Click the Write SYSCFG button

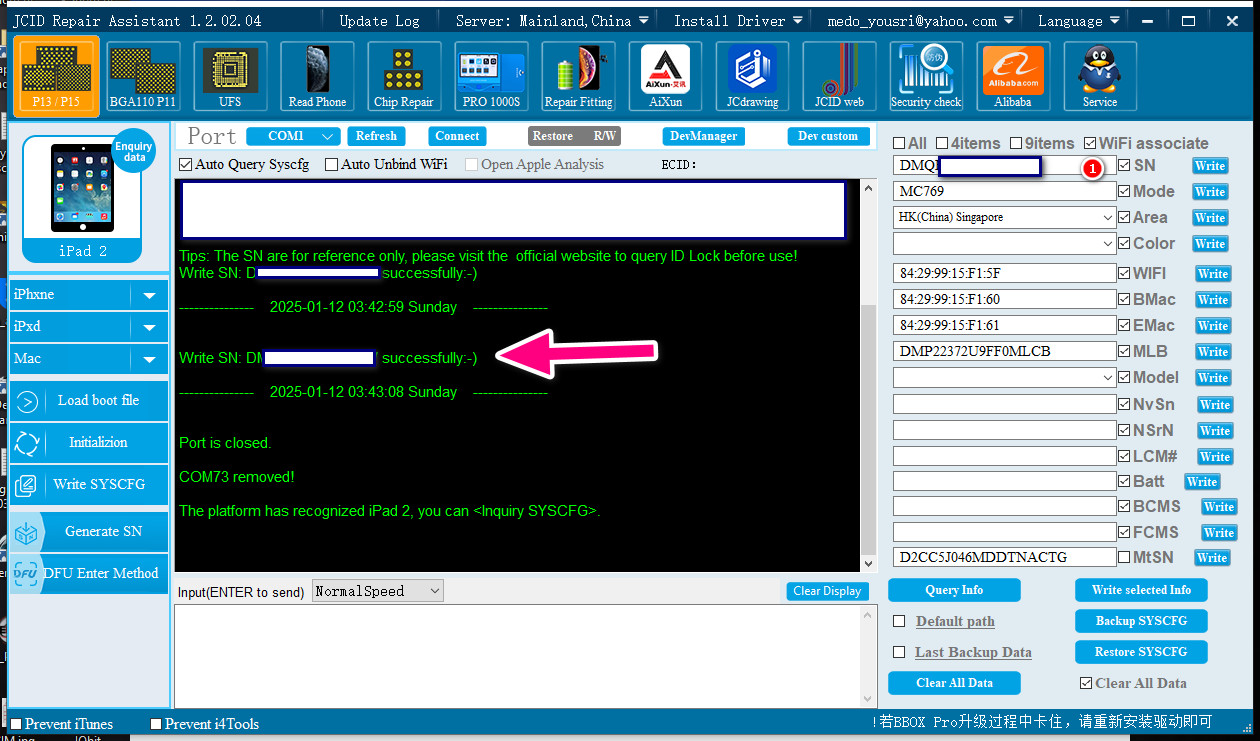point(89,484)
